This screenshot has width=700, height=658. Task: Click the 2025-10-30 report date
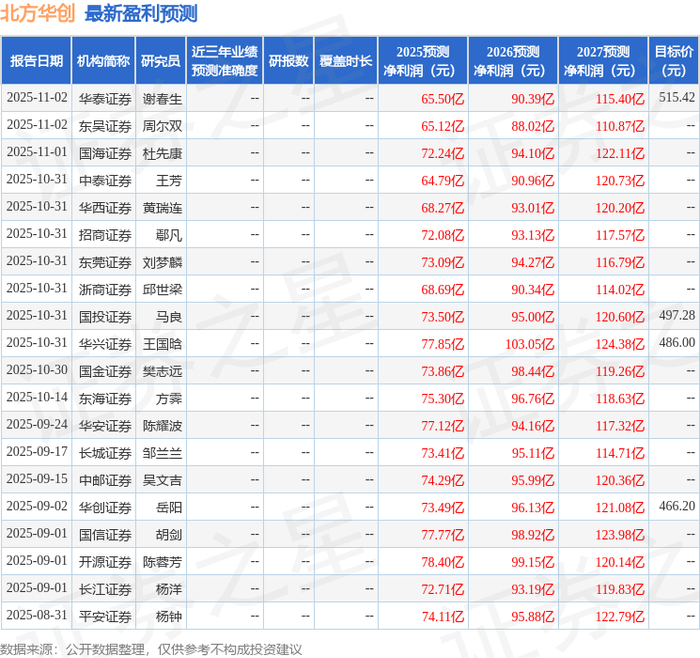(x=37, y=370)
